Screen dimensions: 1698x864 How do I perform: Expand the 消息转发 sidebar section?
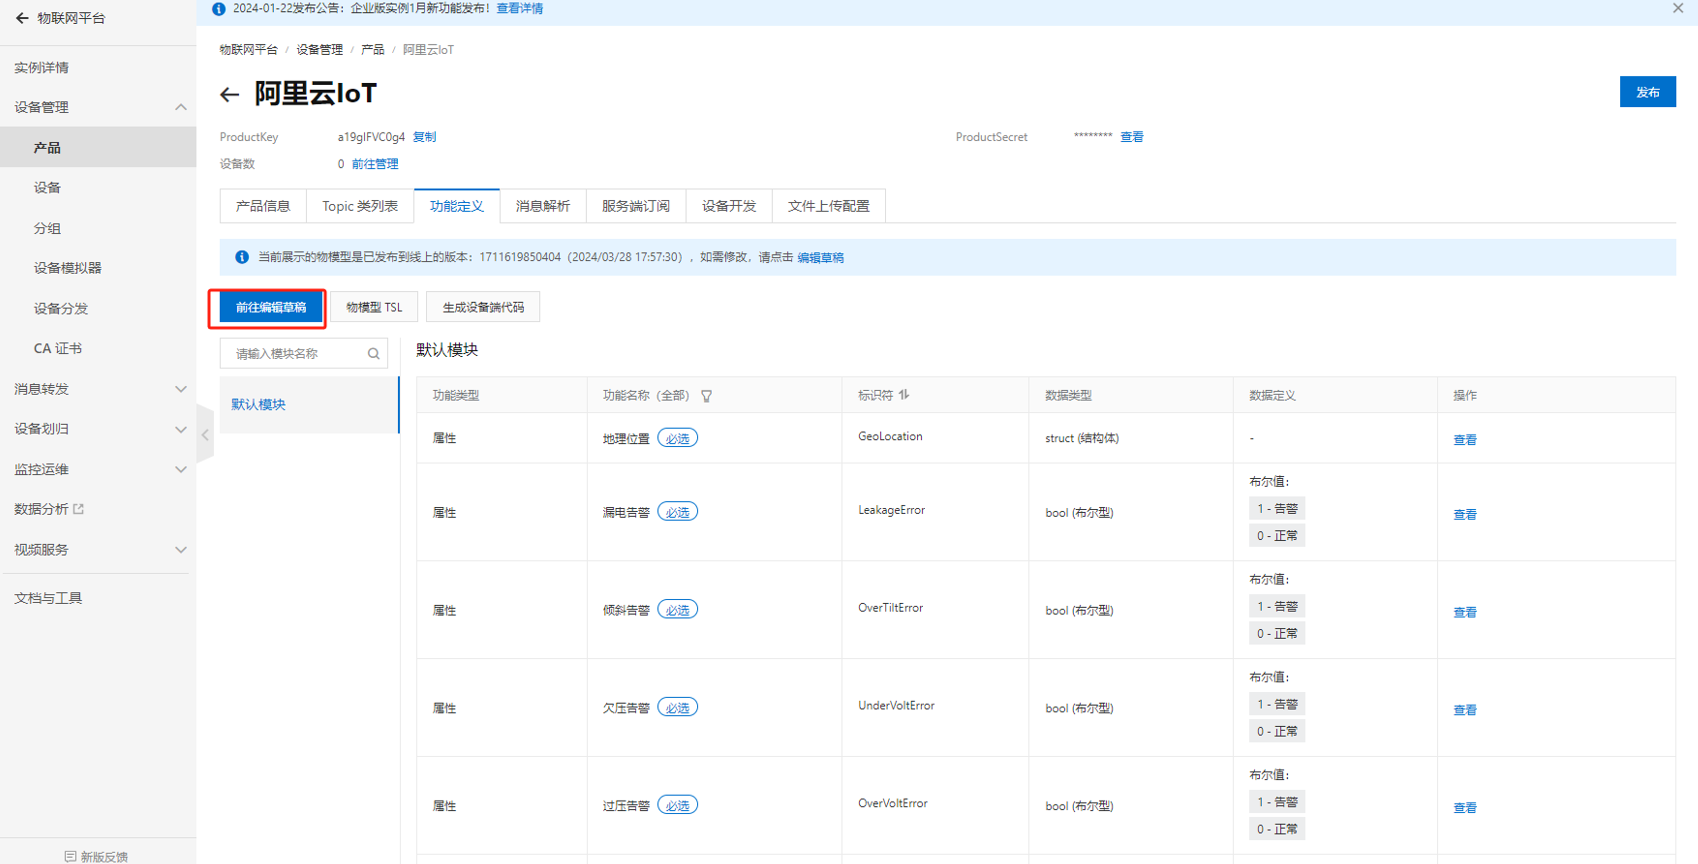[x=181, y=389]
